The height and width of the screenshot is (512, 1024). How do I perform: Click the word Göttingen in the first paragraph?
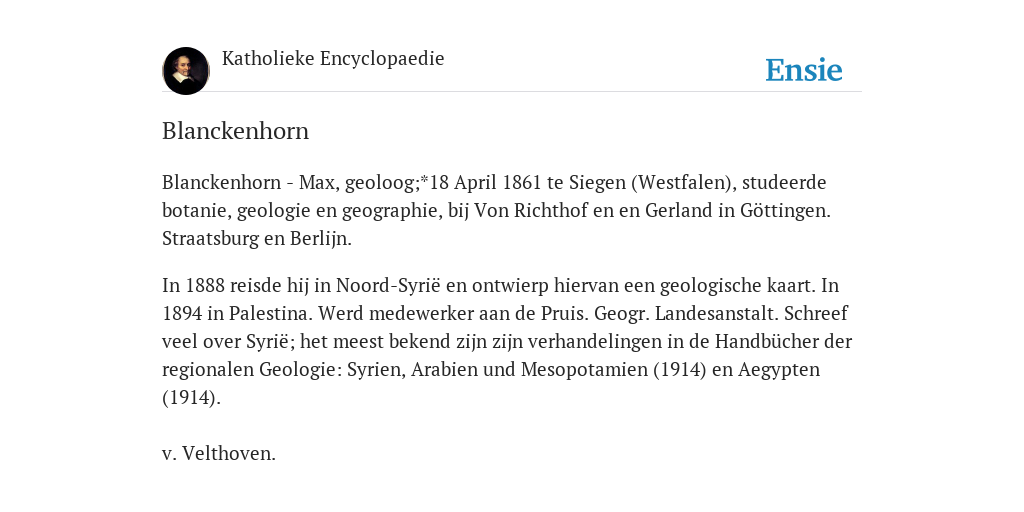click(785, 211)
